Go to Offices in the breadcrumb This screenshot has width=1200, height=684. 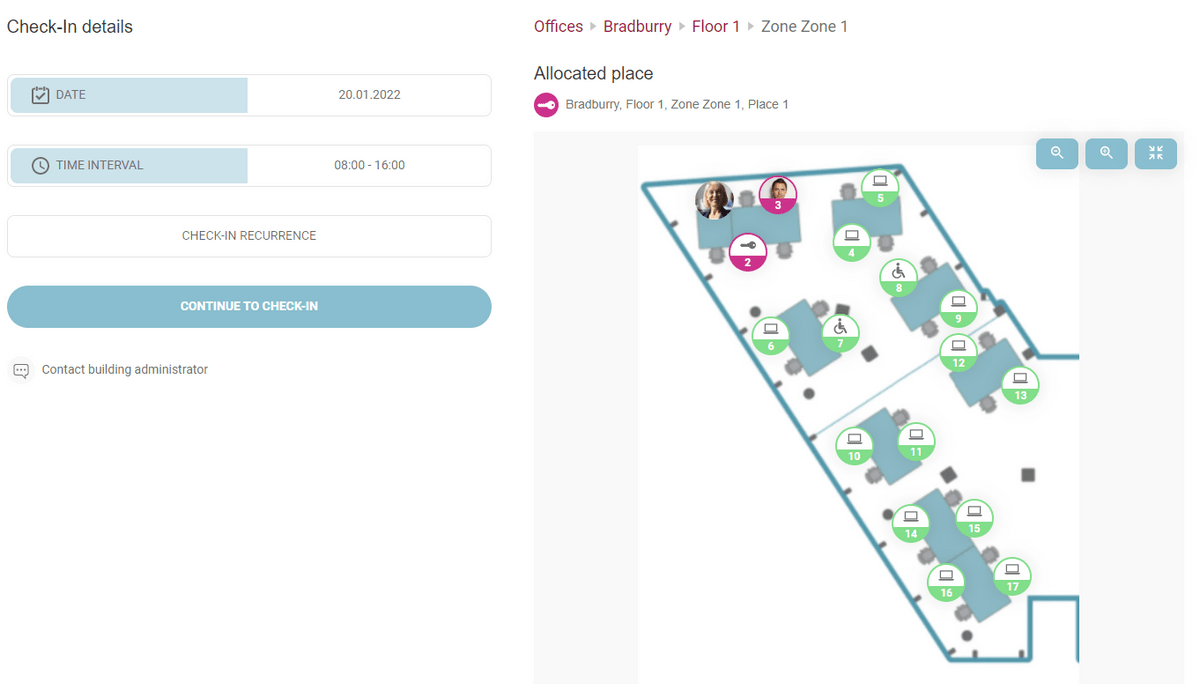[558, 27]
